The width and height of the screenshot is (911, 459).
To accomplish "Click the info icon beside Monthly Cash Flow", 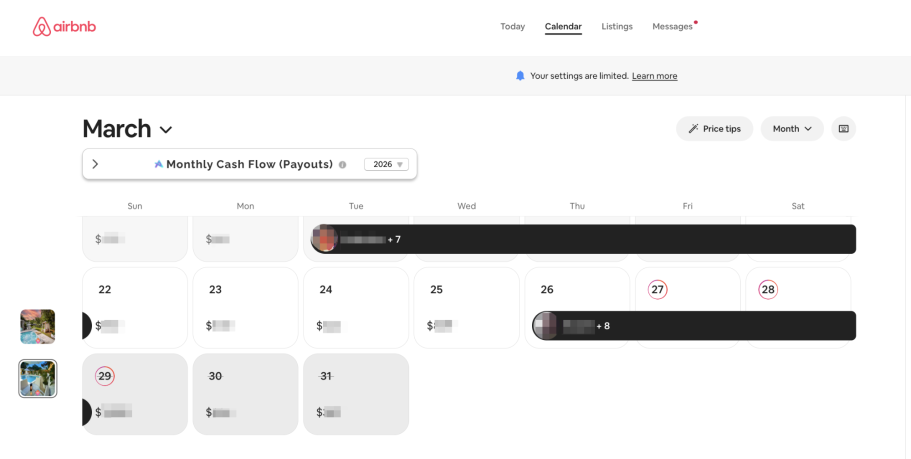I will coord(342,165).
